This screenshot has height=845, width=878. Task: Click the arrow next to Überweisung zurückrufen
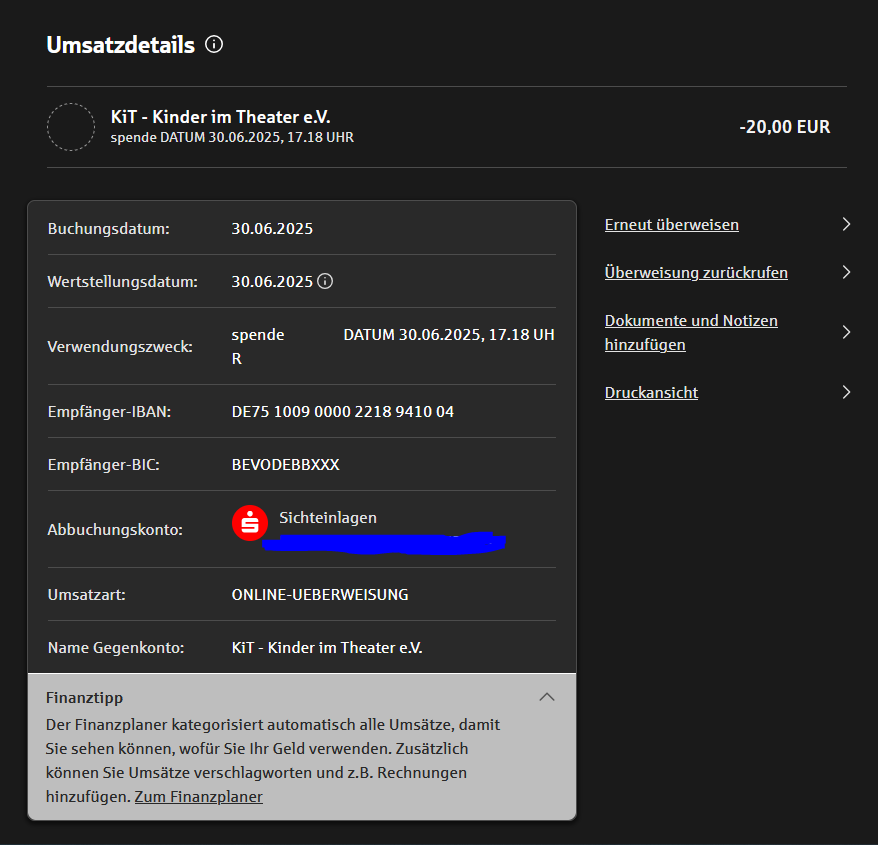pos(846,272)
